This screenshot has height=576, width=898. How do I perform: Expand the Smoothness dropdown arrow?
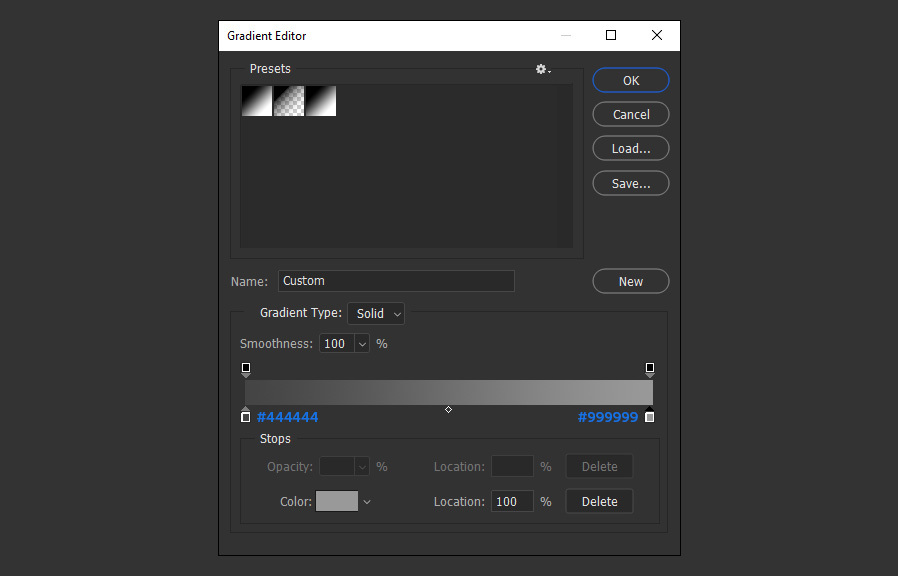click(x=362, y=344)
